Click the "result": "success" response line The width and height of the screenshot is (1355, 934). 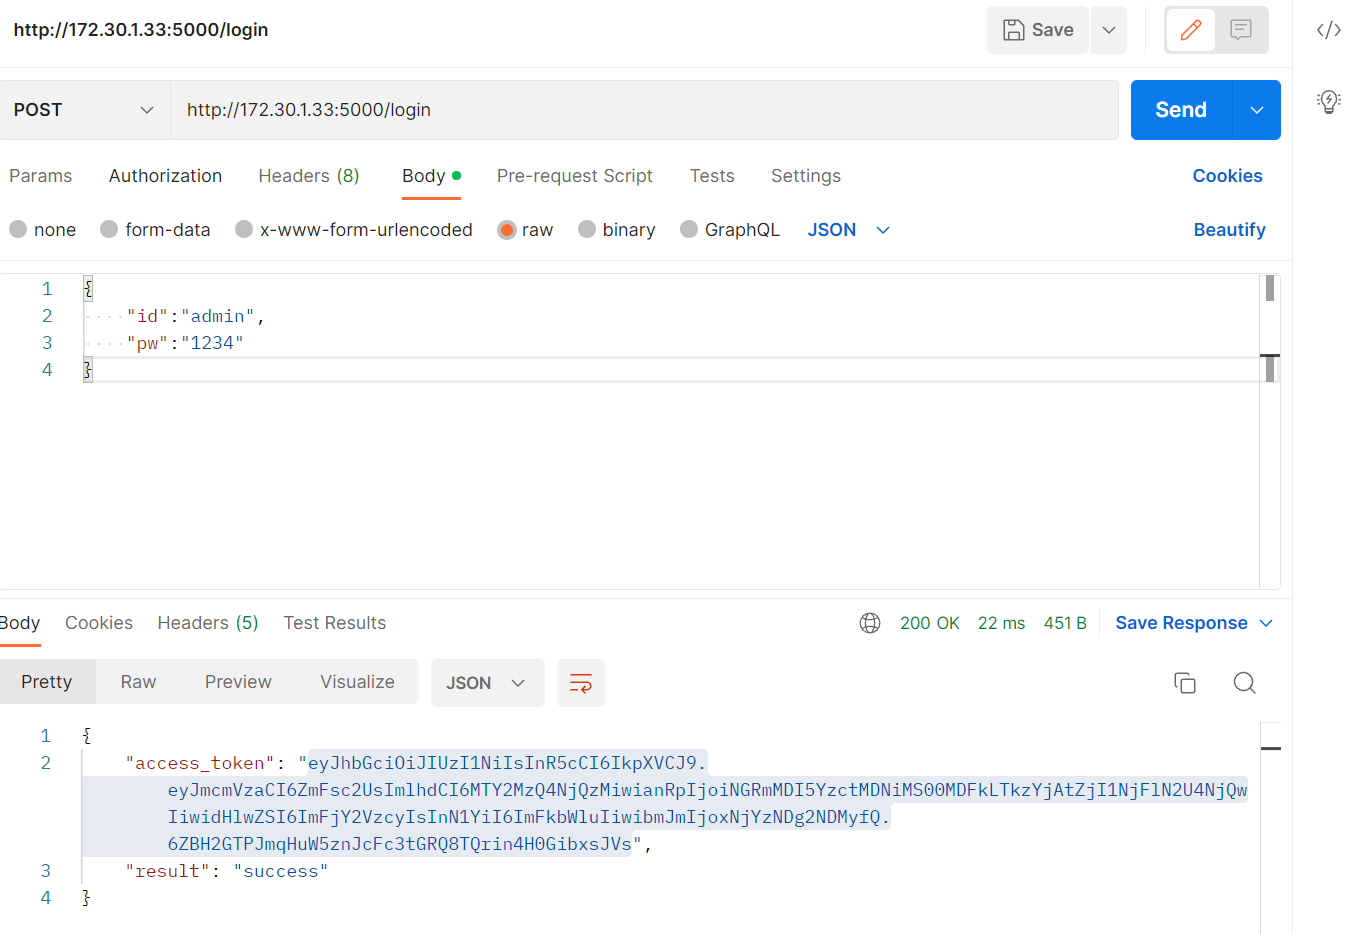[x=227, y=871]
